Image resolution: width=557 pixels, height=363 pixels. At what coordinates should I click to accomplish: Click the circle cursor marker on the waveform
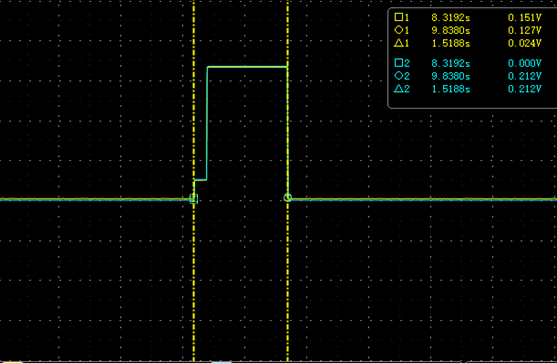[288, 198]
